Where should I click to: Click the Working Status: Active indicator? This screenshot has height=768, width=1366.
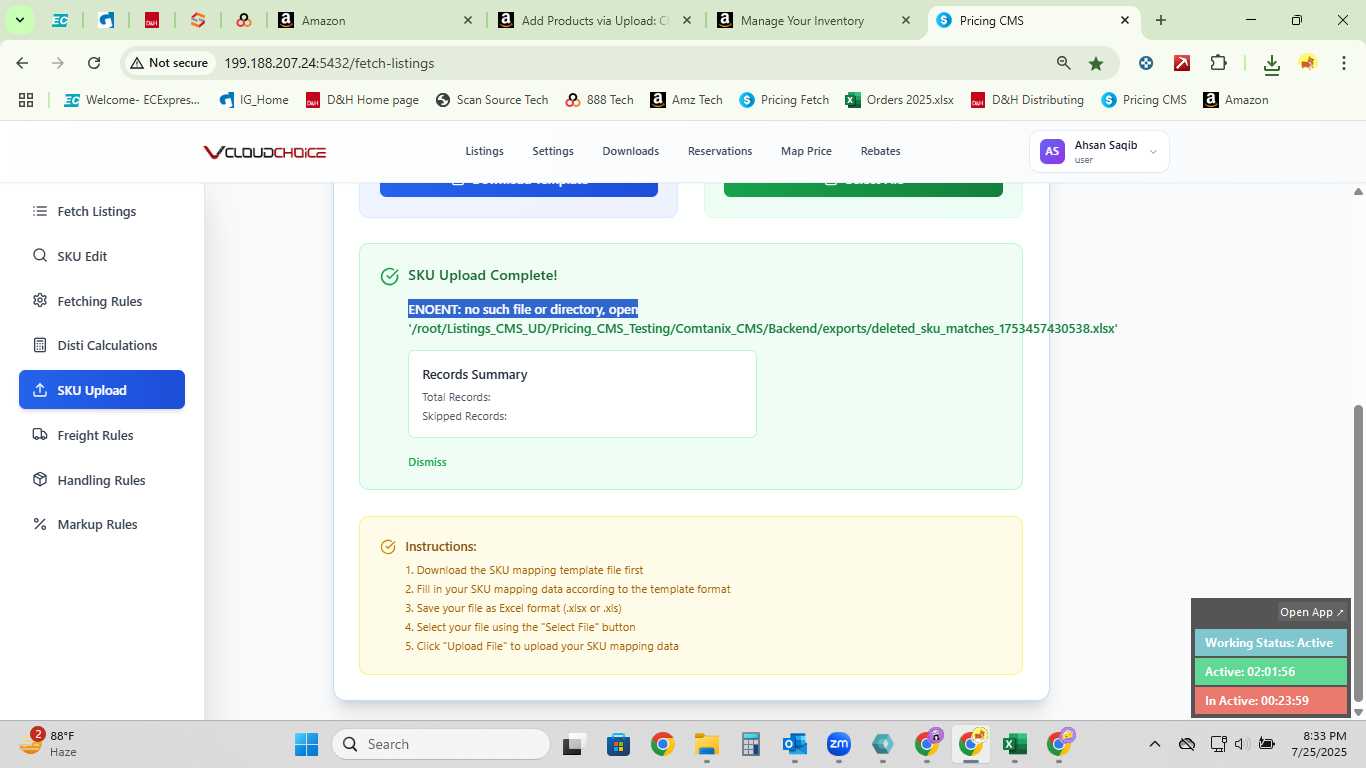click(1270, 643)
